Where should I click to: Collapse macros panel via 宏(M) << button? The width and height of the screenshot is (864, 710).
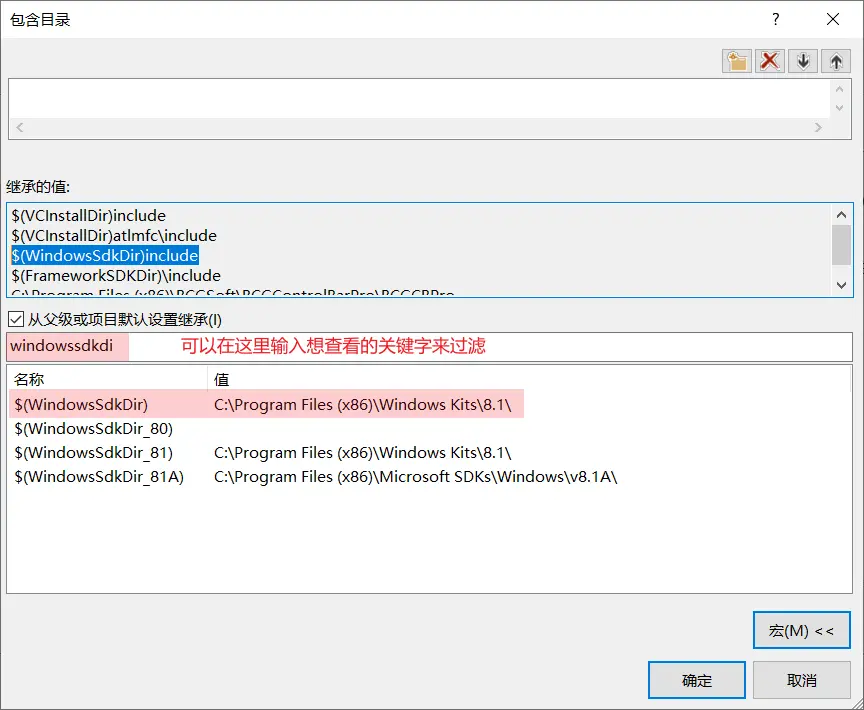(802, 630)
